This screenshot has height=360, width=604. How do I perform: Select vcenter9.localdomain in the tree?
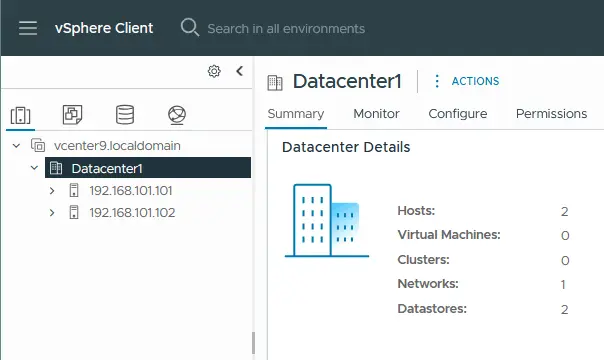coord(117,146)
